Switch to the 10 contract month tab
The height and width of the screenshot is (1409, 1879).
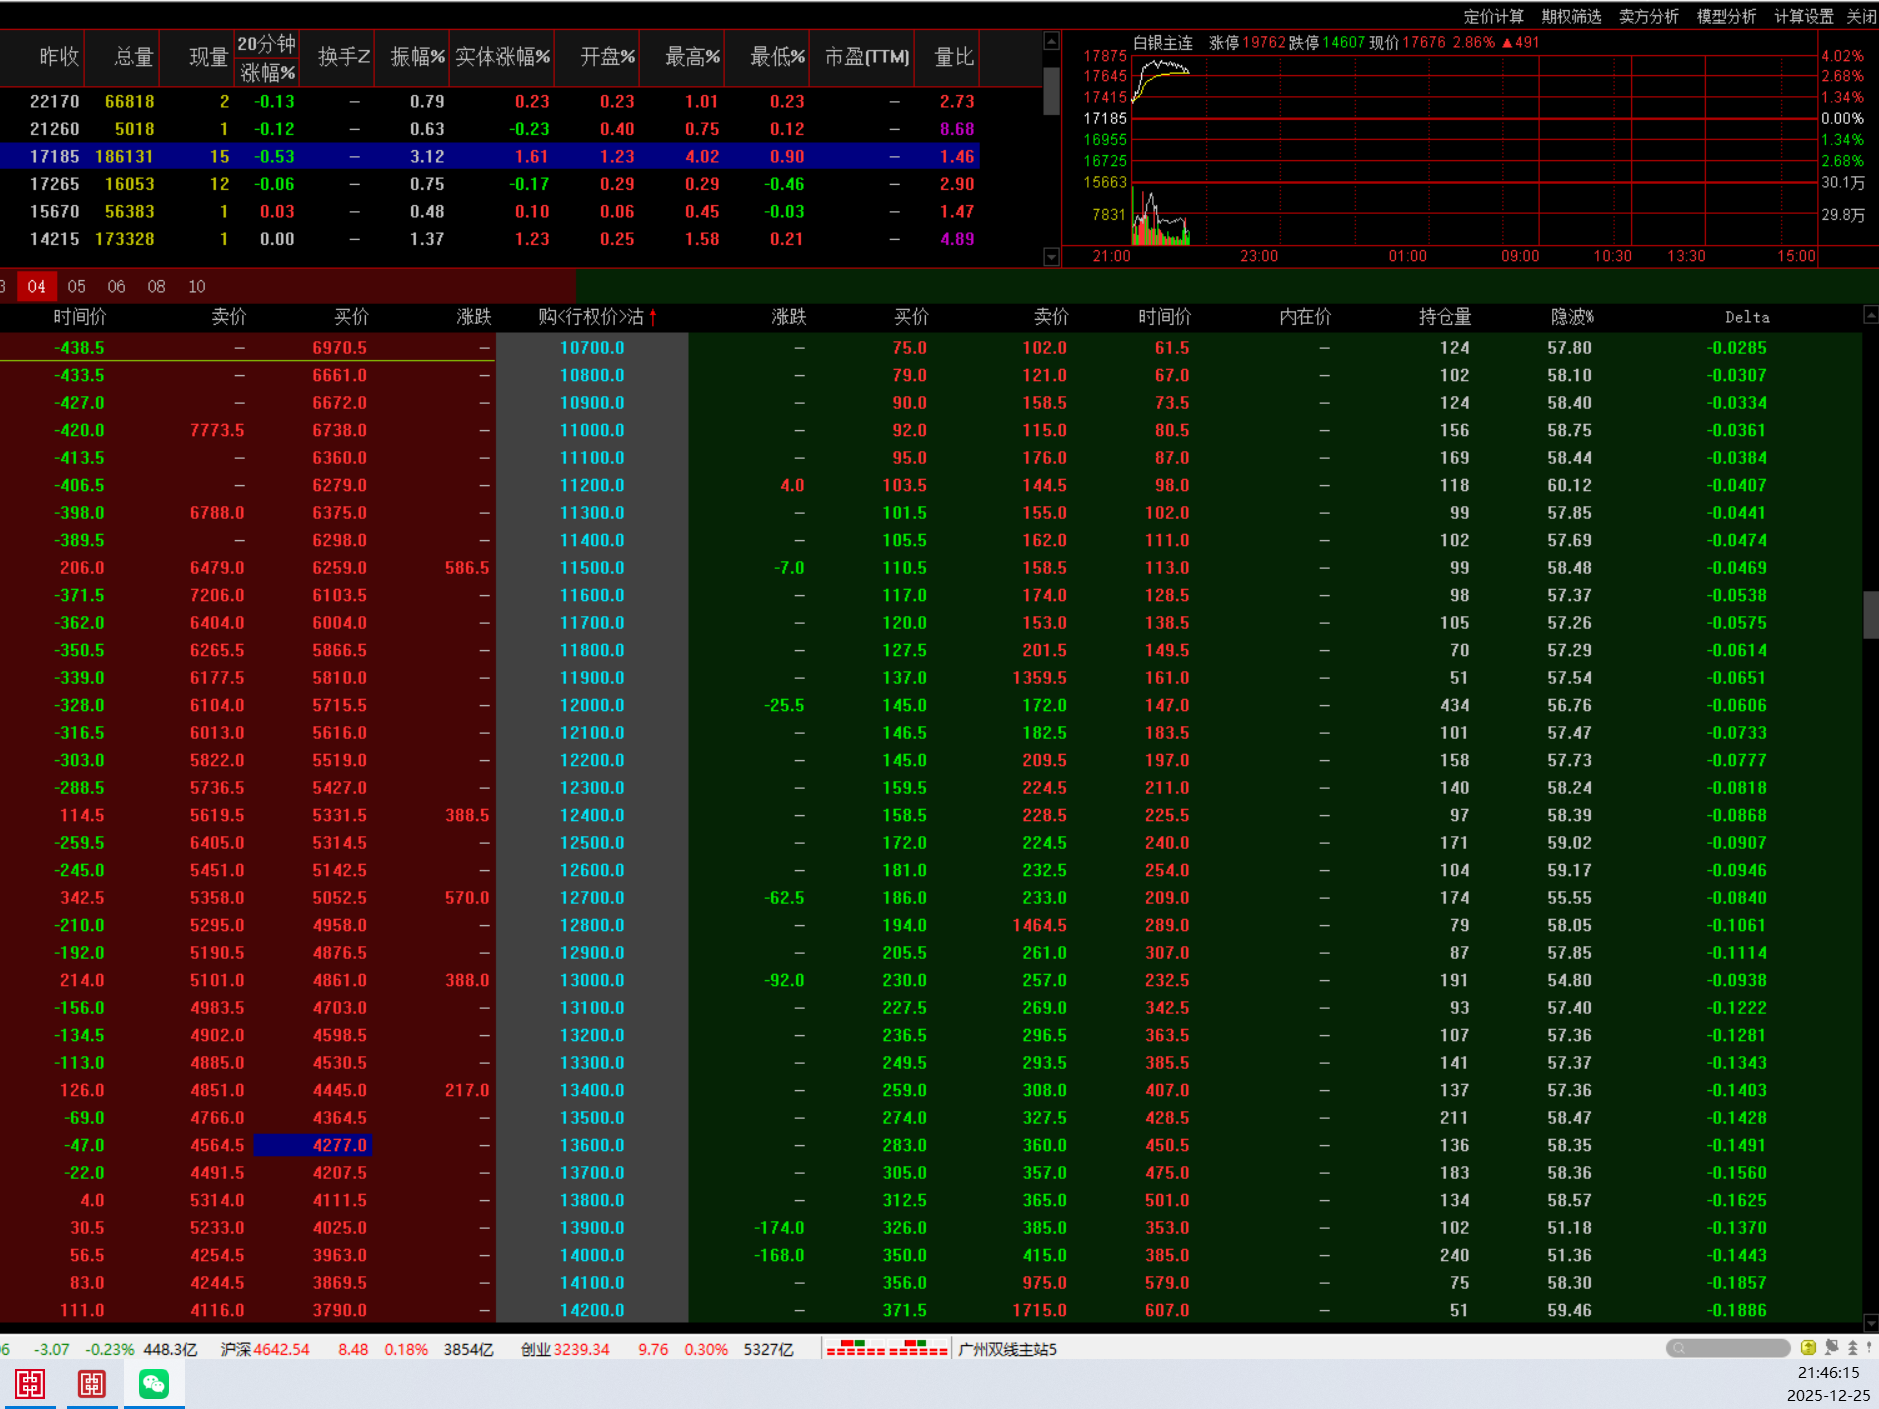[197, 287]
